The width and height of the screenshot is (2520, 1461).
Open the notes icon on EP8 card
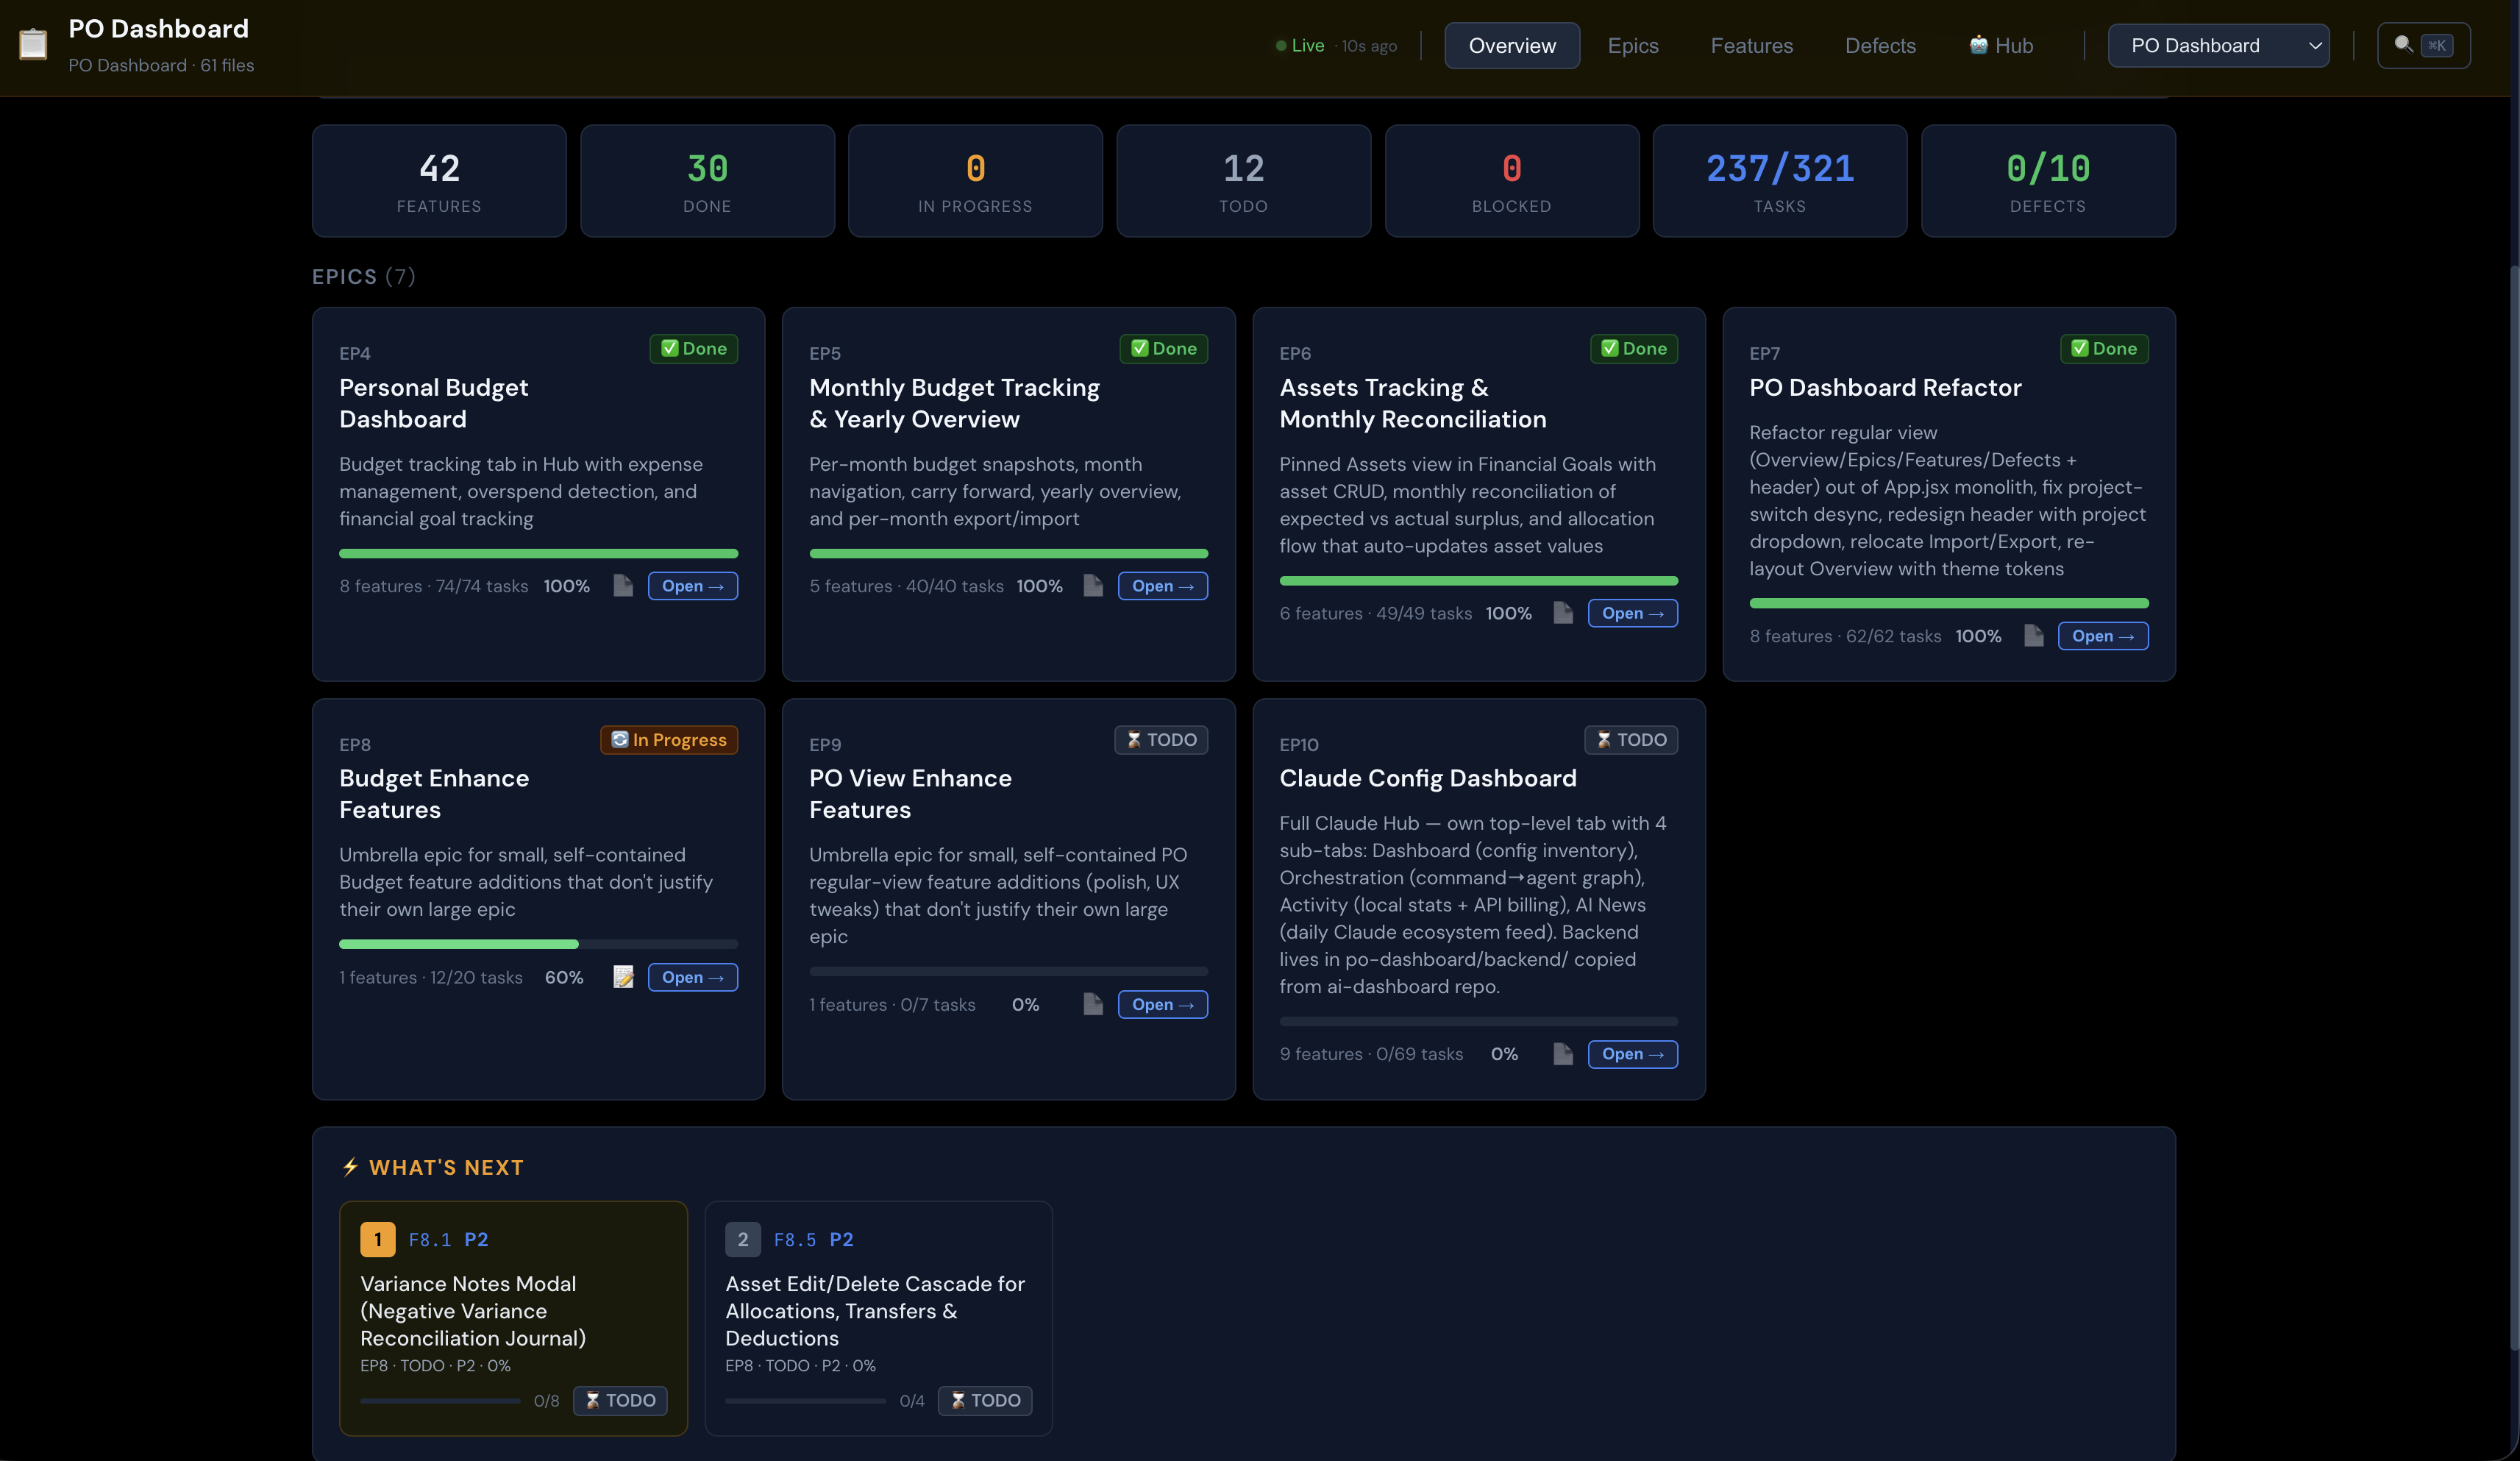coord(623,977)
